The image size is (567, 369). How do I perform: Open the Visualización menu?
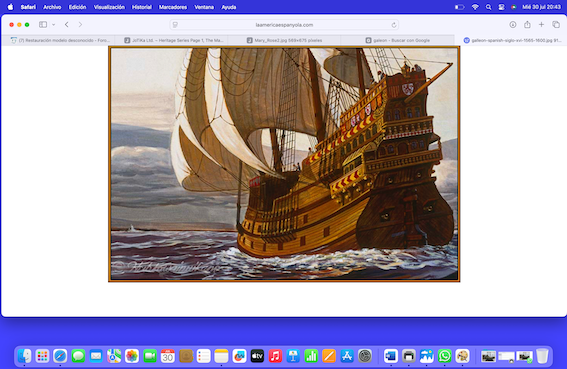click(x=109, y=7)
